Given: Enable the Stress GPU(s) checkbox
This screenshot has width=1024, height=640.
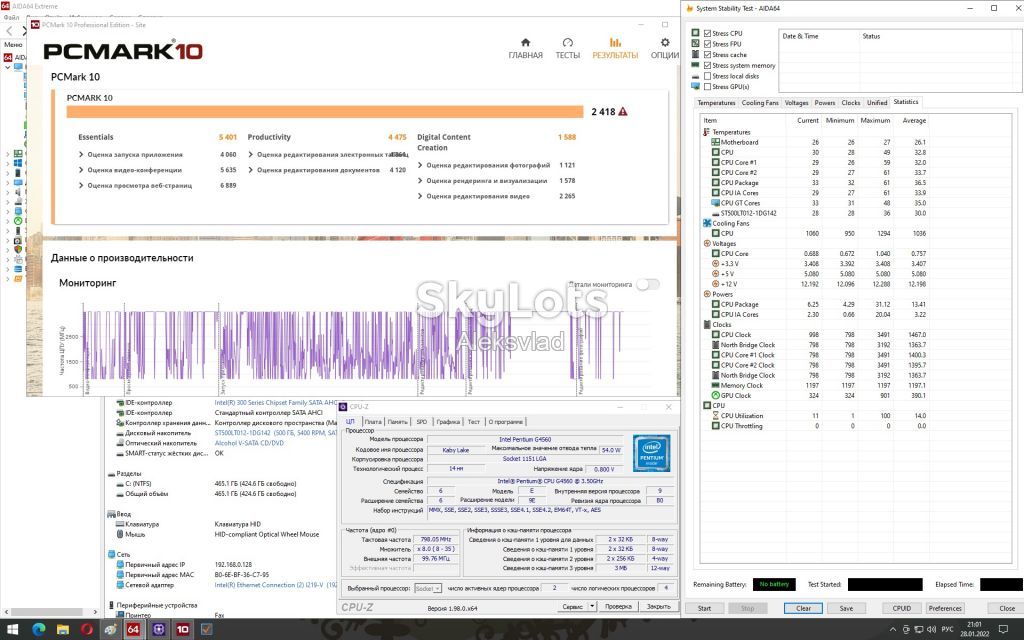Looking at the screenshot, I should [x=707, y=86].
